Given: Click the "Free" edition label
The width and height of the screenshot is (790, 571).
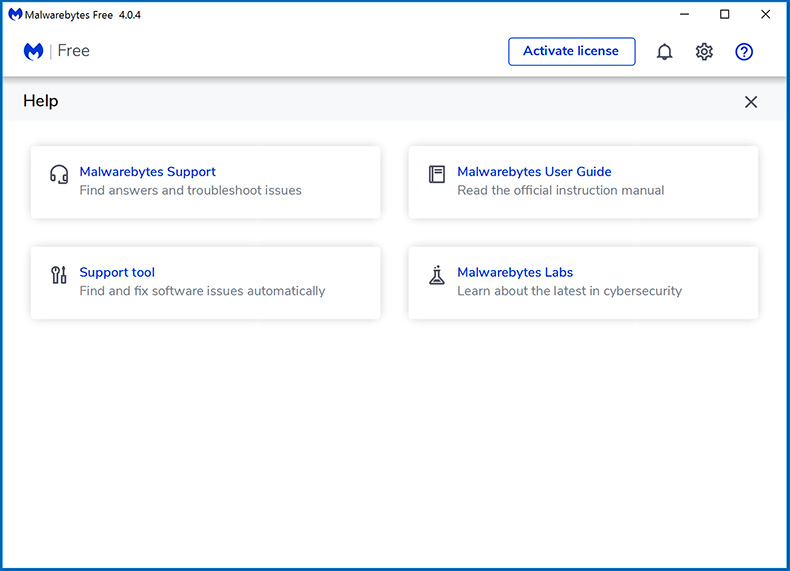Looking at the screenshot, I should 74,51.
